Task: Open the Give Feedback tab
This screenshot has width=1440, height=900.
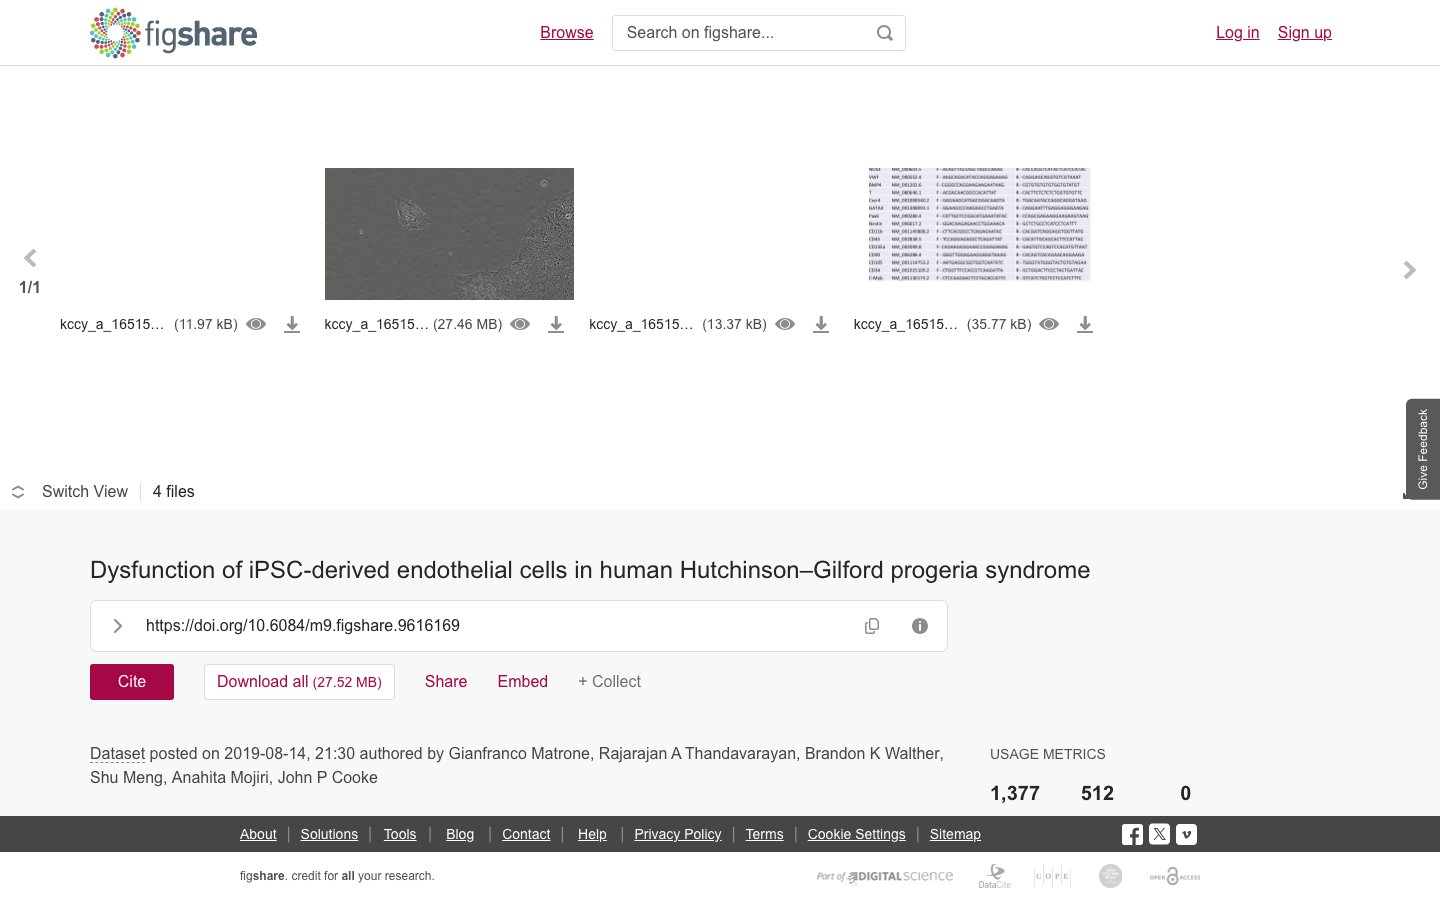Action: 1423,449
